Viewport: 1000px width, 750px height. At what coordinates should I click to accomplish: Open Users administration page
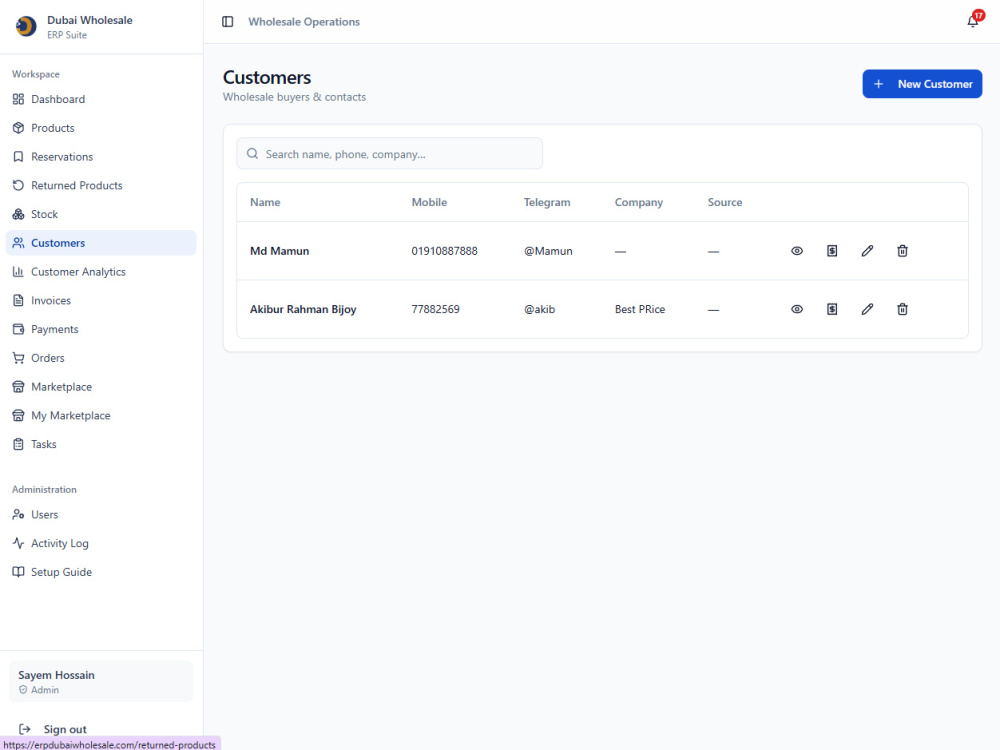(101, 514)
